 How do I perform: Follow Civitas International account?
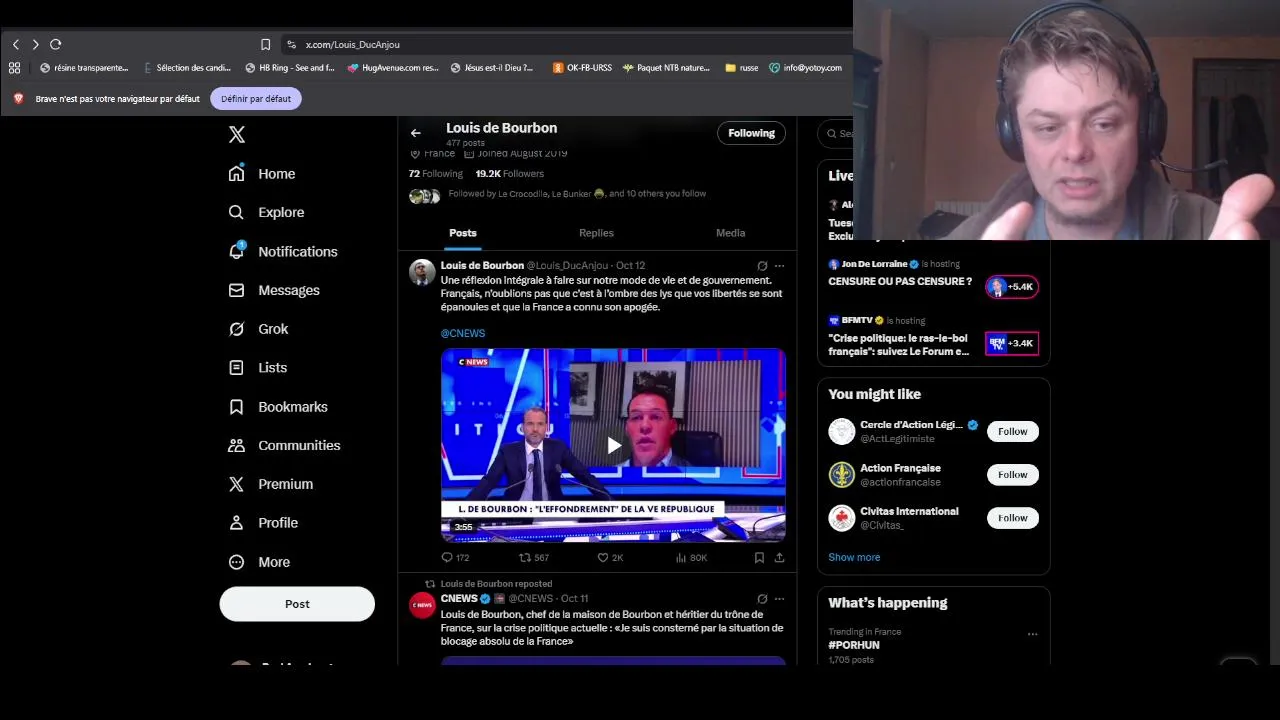[x=1012, y=517]
